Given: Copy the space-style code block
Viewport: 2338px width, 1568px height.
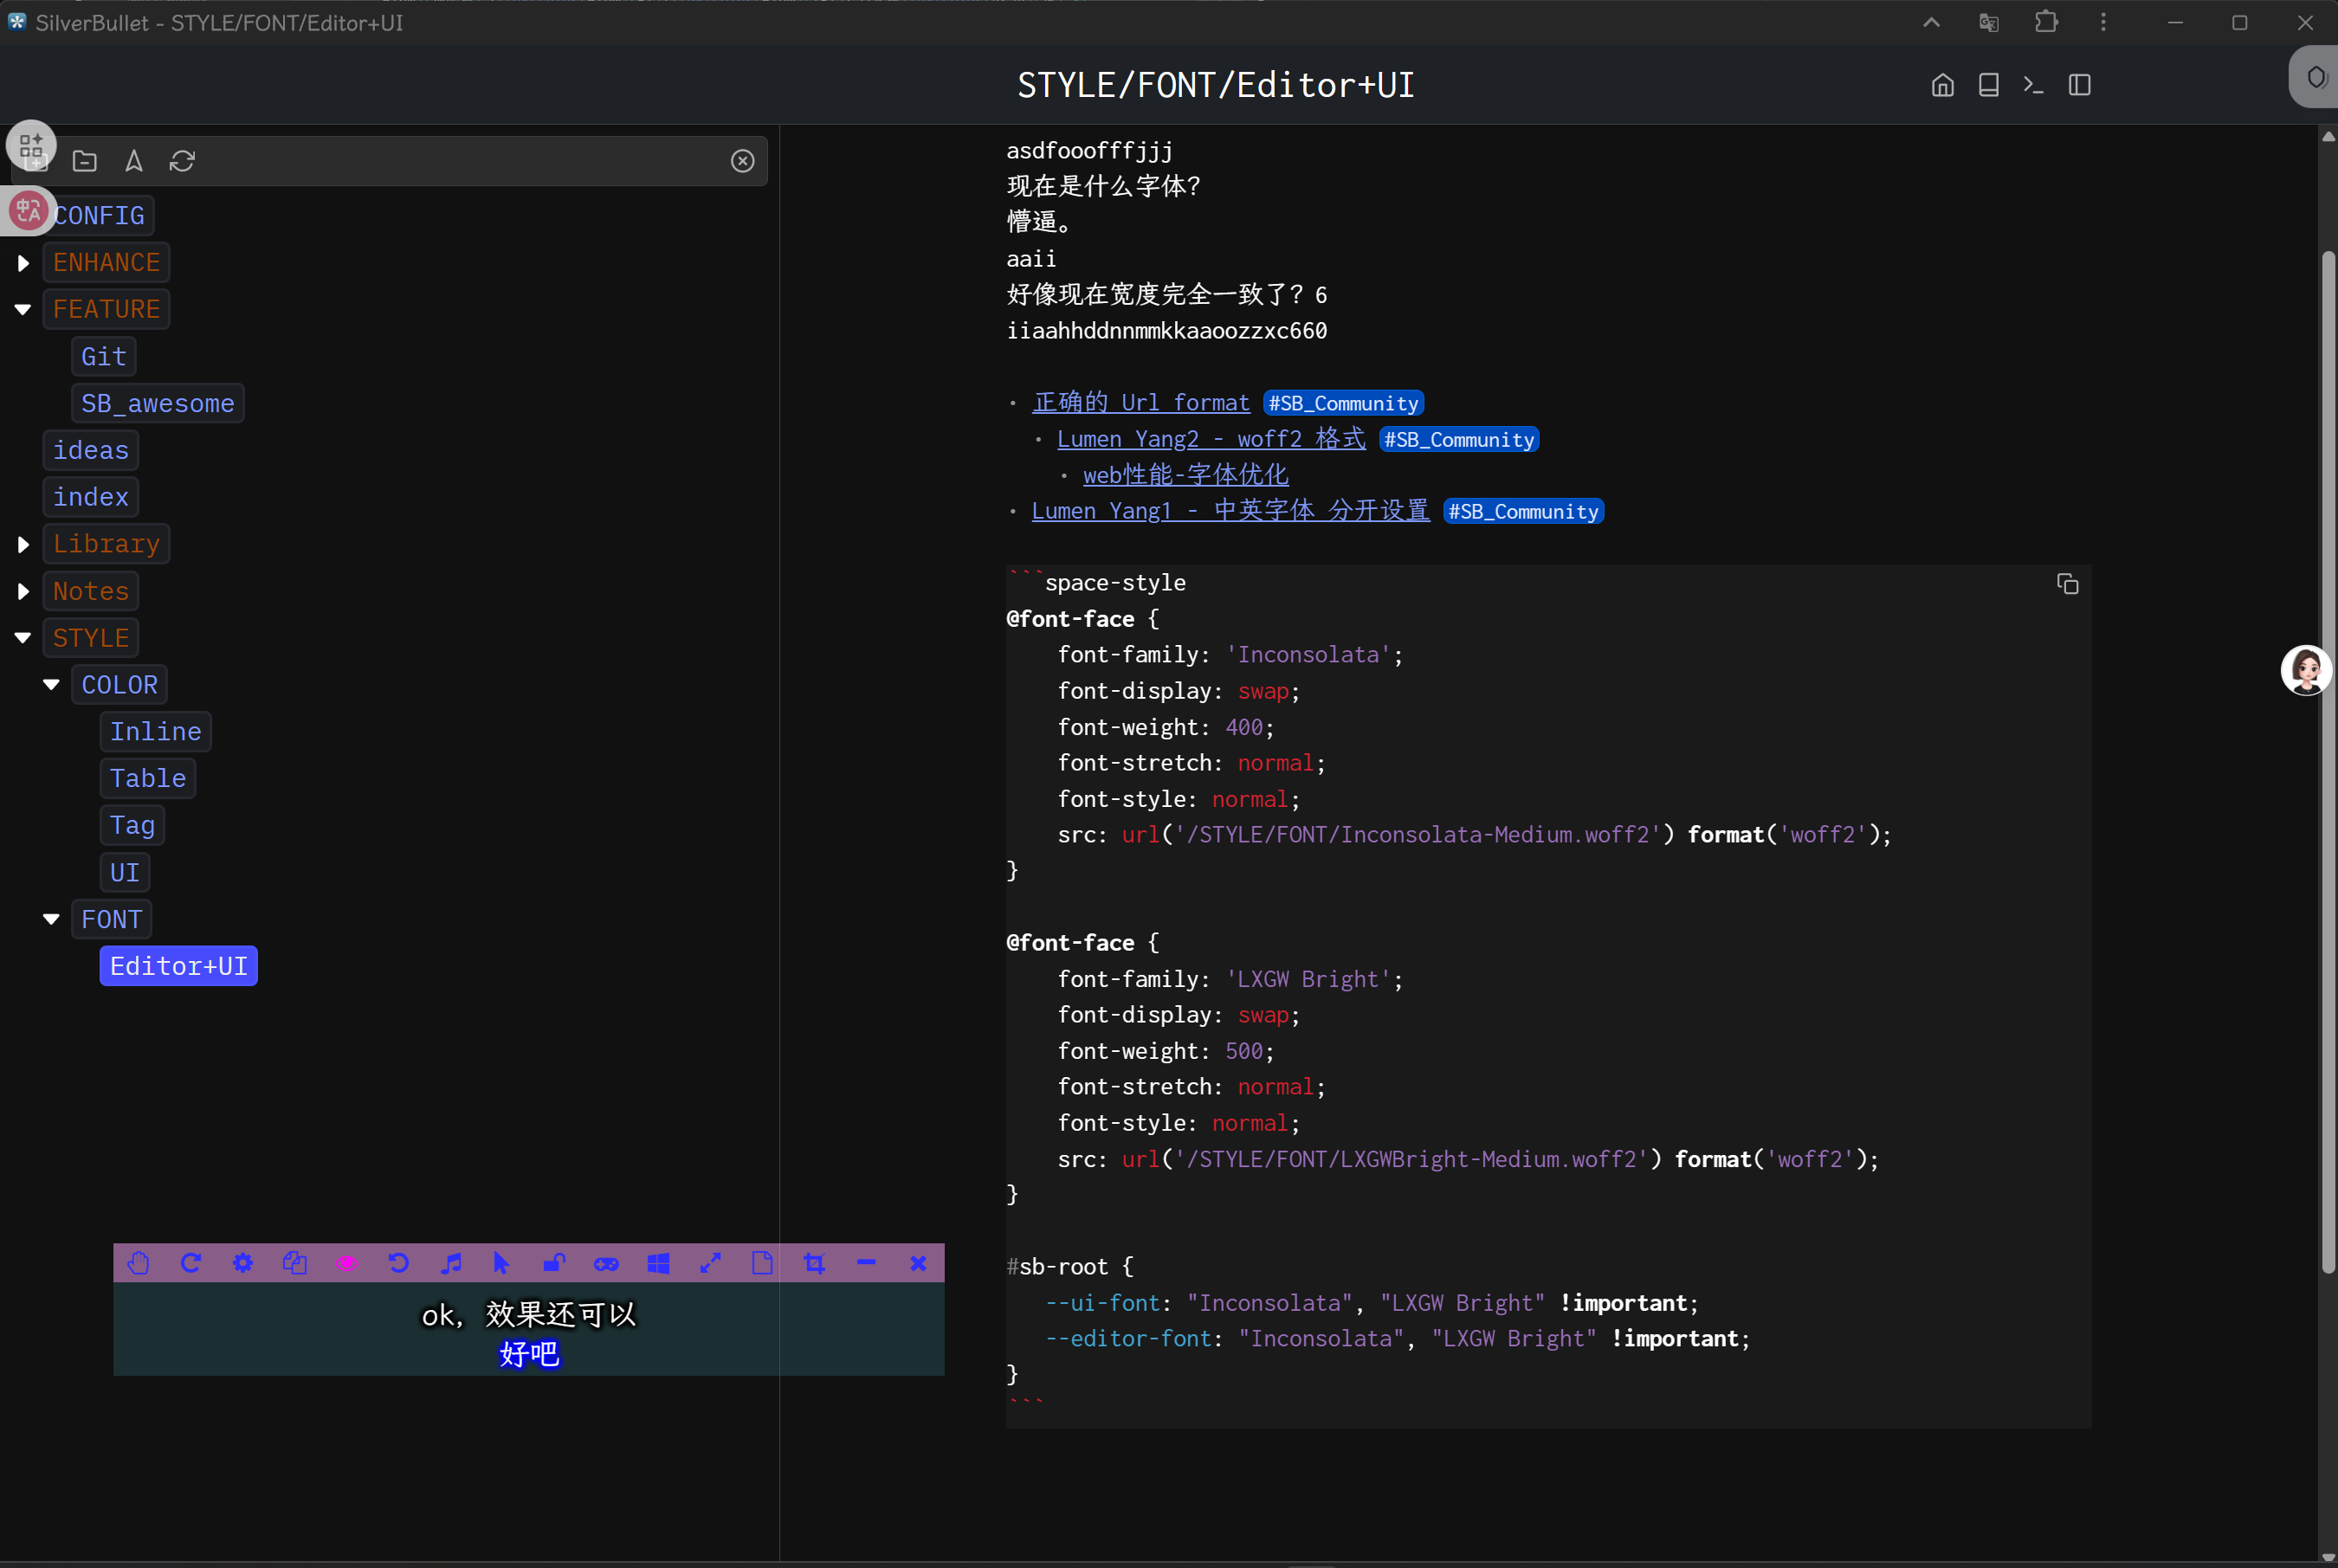Looking at the screenshot, I should click(x=2067, y=584).
